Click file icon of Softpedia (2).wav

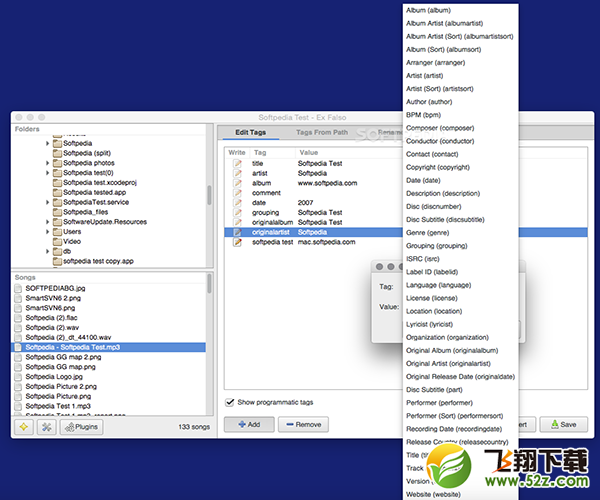pos(18,327)
